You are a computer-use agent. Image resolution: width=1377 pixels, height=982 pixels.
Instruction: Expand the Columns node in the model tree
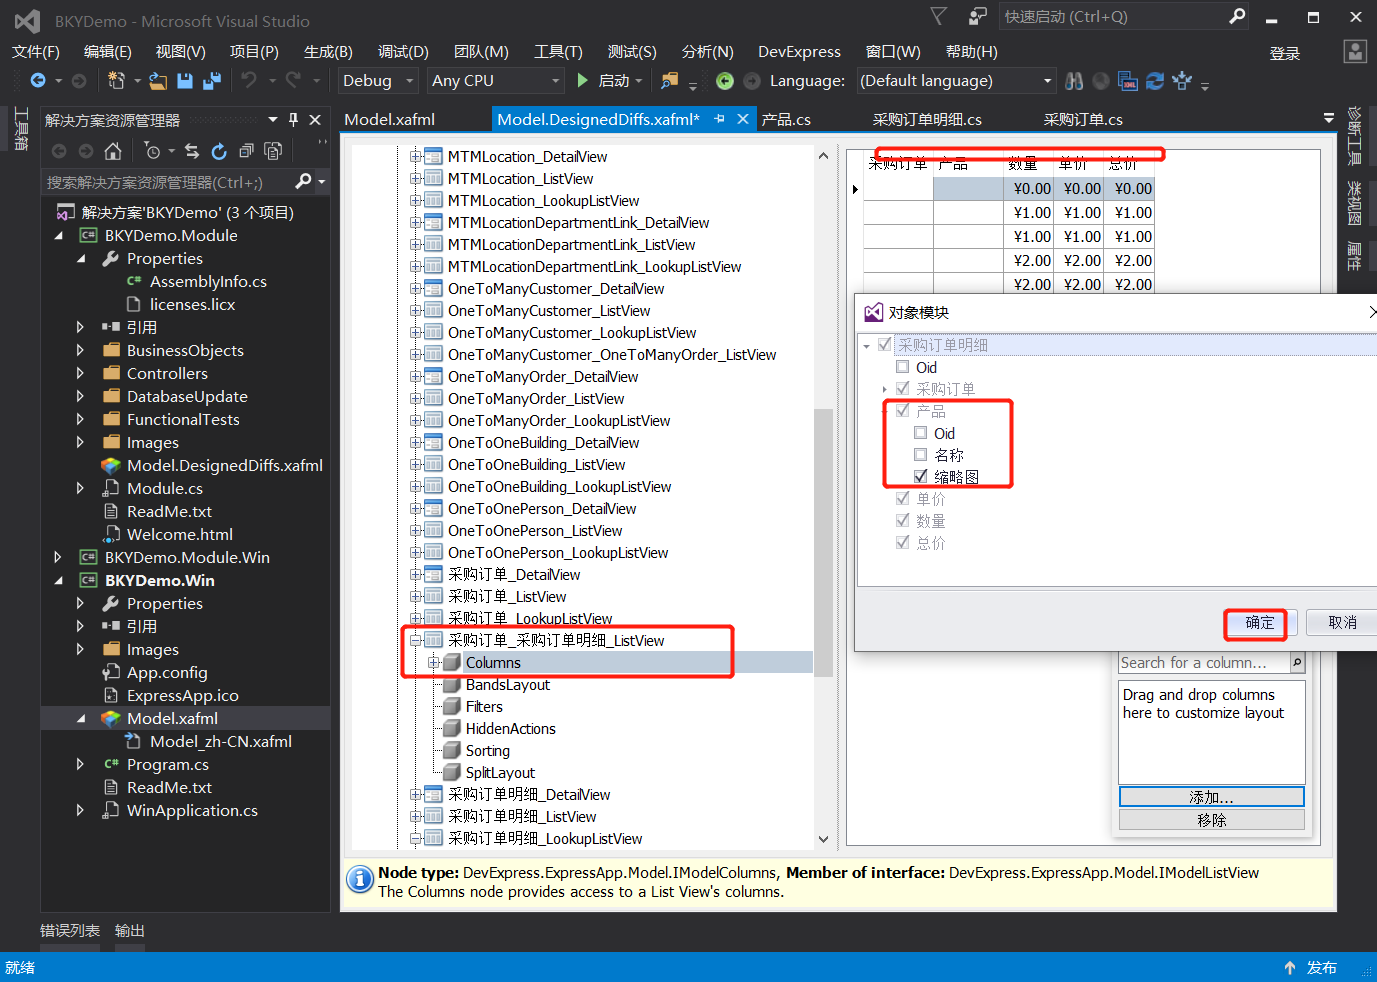pos(434,663)
